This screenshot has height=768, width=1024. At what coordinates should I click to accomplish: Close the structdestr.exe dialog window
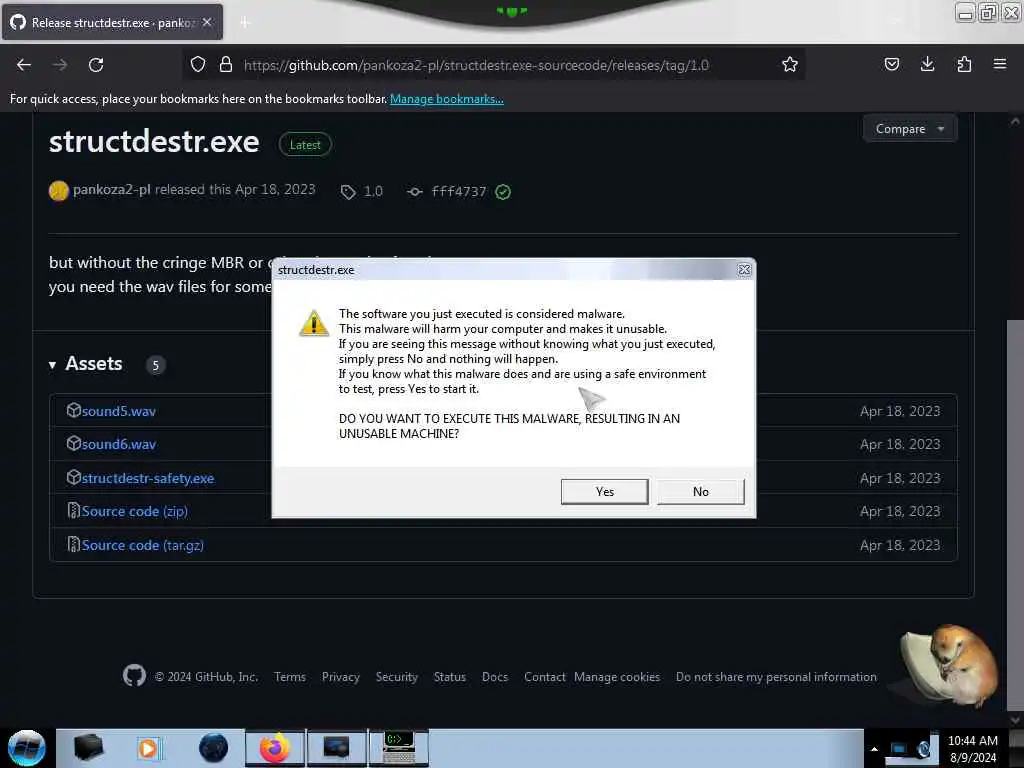point(744,270)
